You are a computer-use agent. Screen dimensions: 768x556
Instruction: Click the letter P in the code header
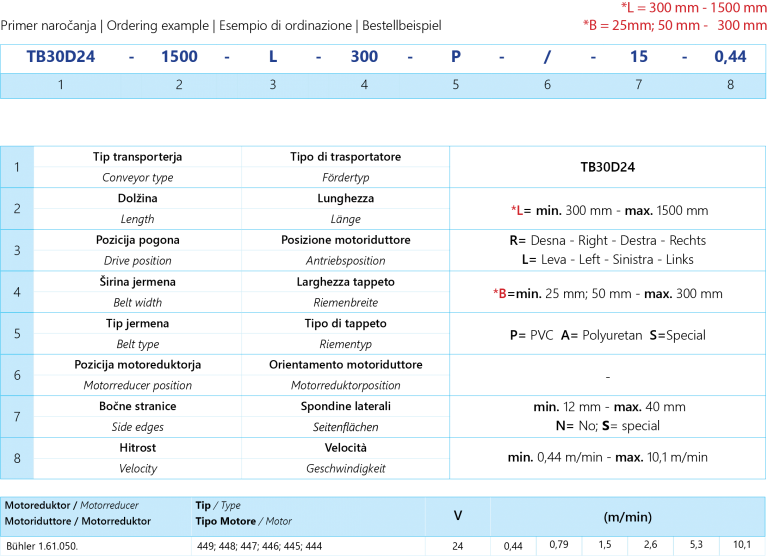pyautogui.click(x=455, y=57)
